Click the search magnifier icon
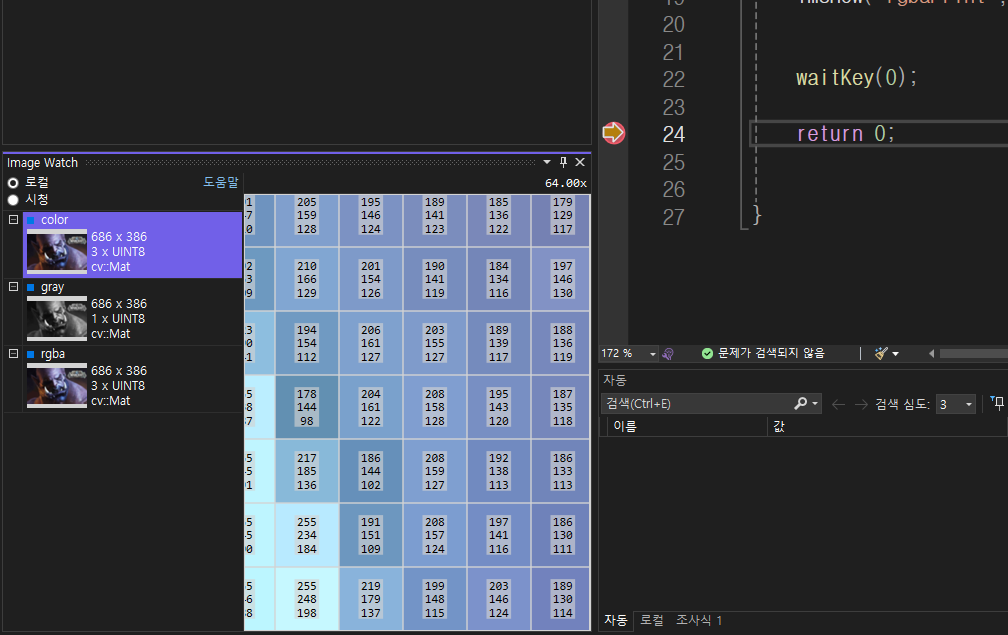This screenshot has height=635, width=1008. point(800,403)
